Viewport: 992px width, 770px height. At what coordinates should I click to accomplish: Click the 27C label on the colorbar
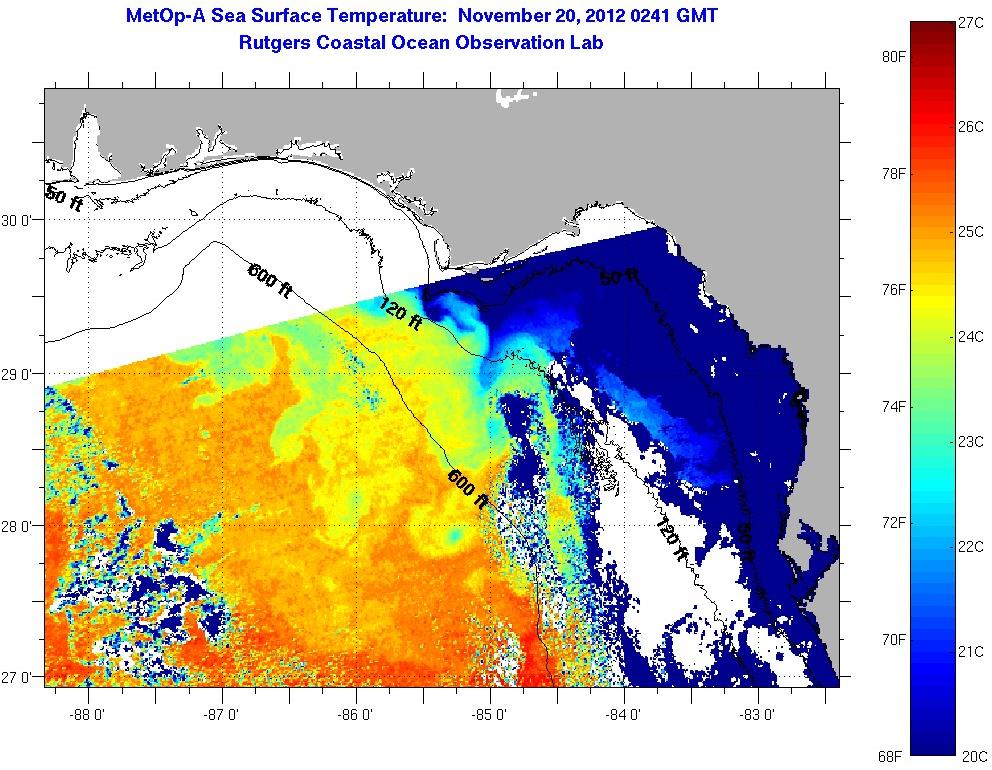click(972, 22)
